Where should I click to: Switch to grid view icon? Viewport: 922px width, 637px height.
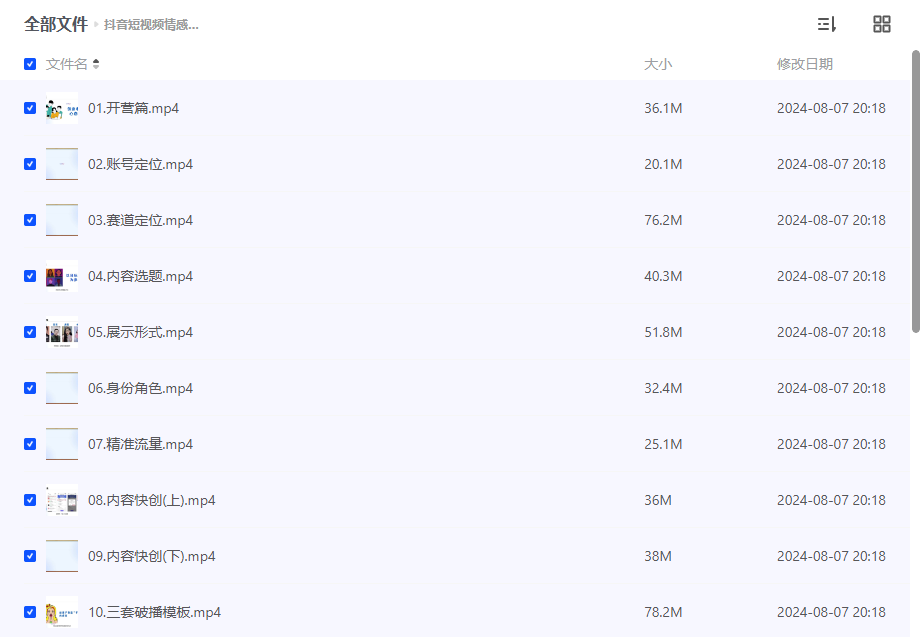click(881, 24)
